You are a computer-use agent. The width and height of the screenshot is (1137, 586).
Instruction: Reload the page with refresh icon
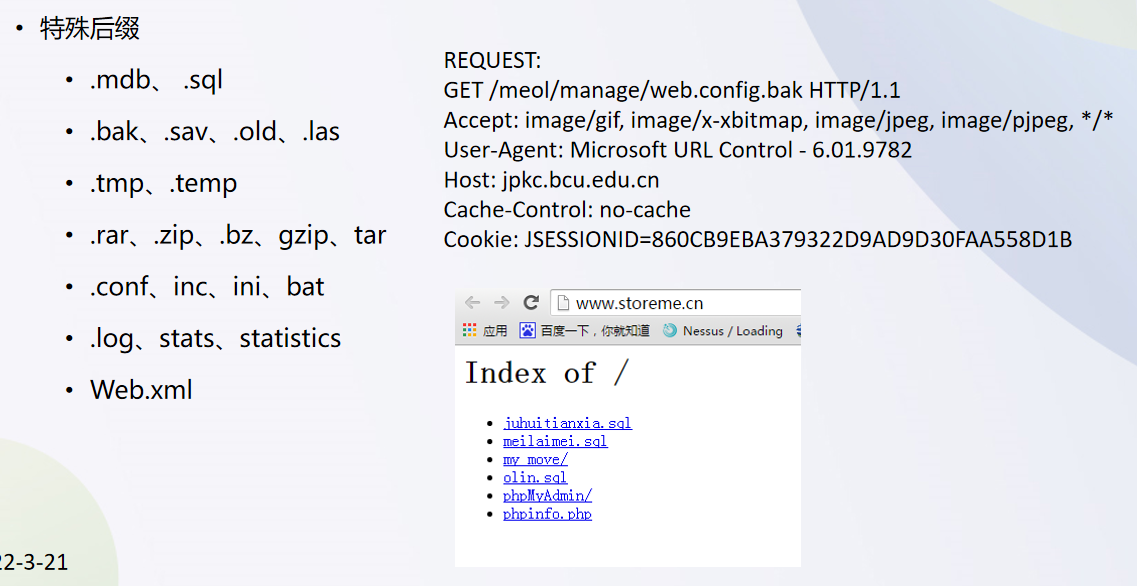[532, 302]
